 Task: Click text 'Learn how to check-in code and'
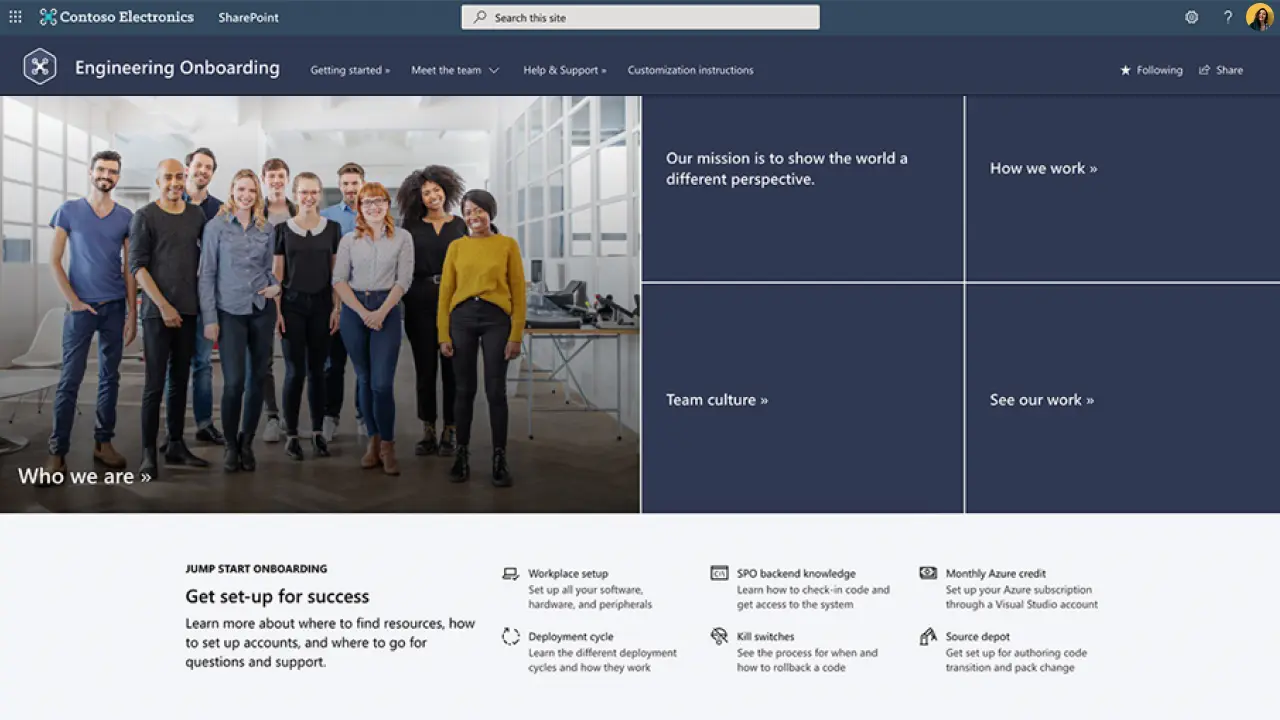click(x=813, y=590)
